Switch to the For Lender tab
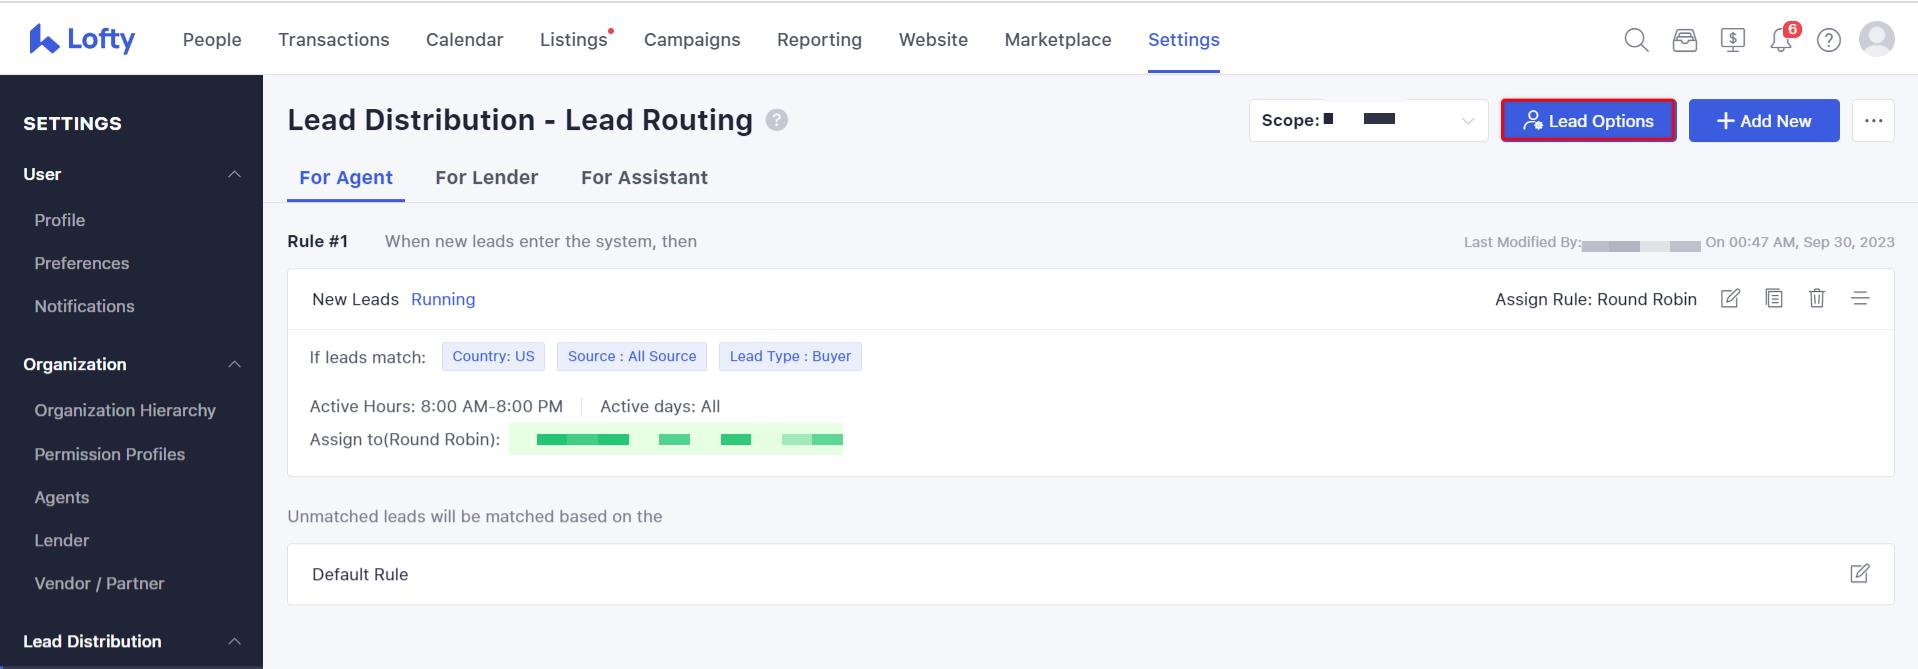Screen dimensions: 1918x669 (x=487, y=178)
